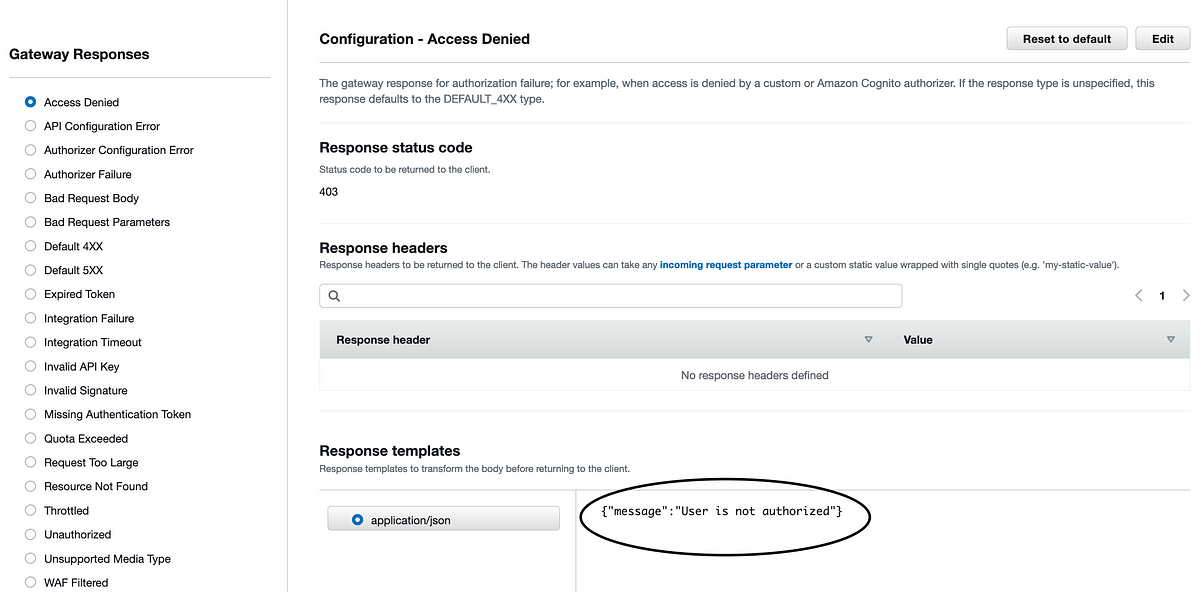Image resolution: width=1200 pixels, height=592 pixels.
Task: Open the incoming request parameter link
Action: pyautogui.click(x=726, y=265)
